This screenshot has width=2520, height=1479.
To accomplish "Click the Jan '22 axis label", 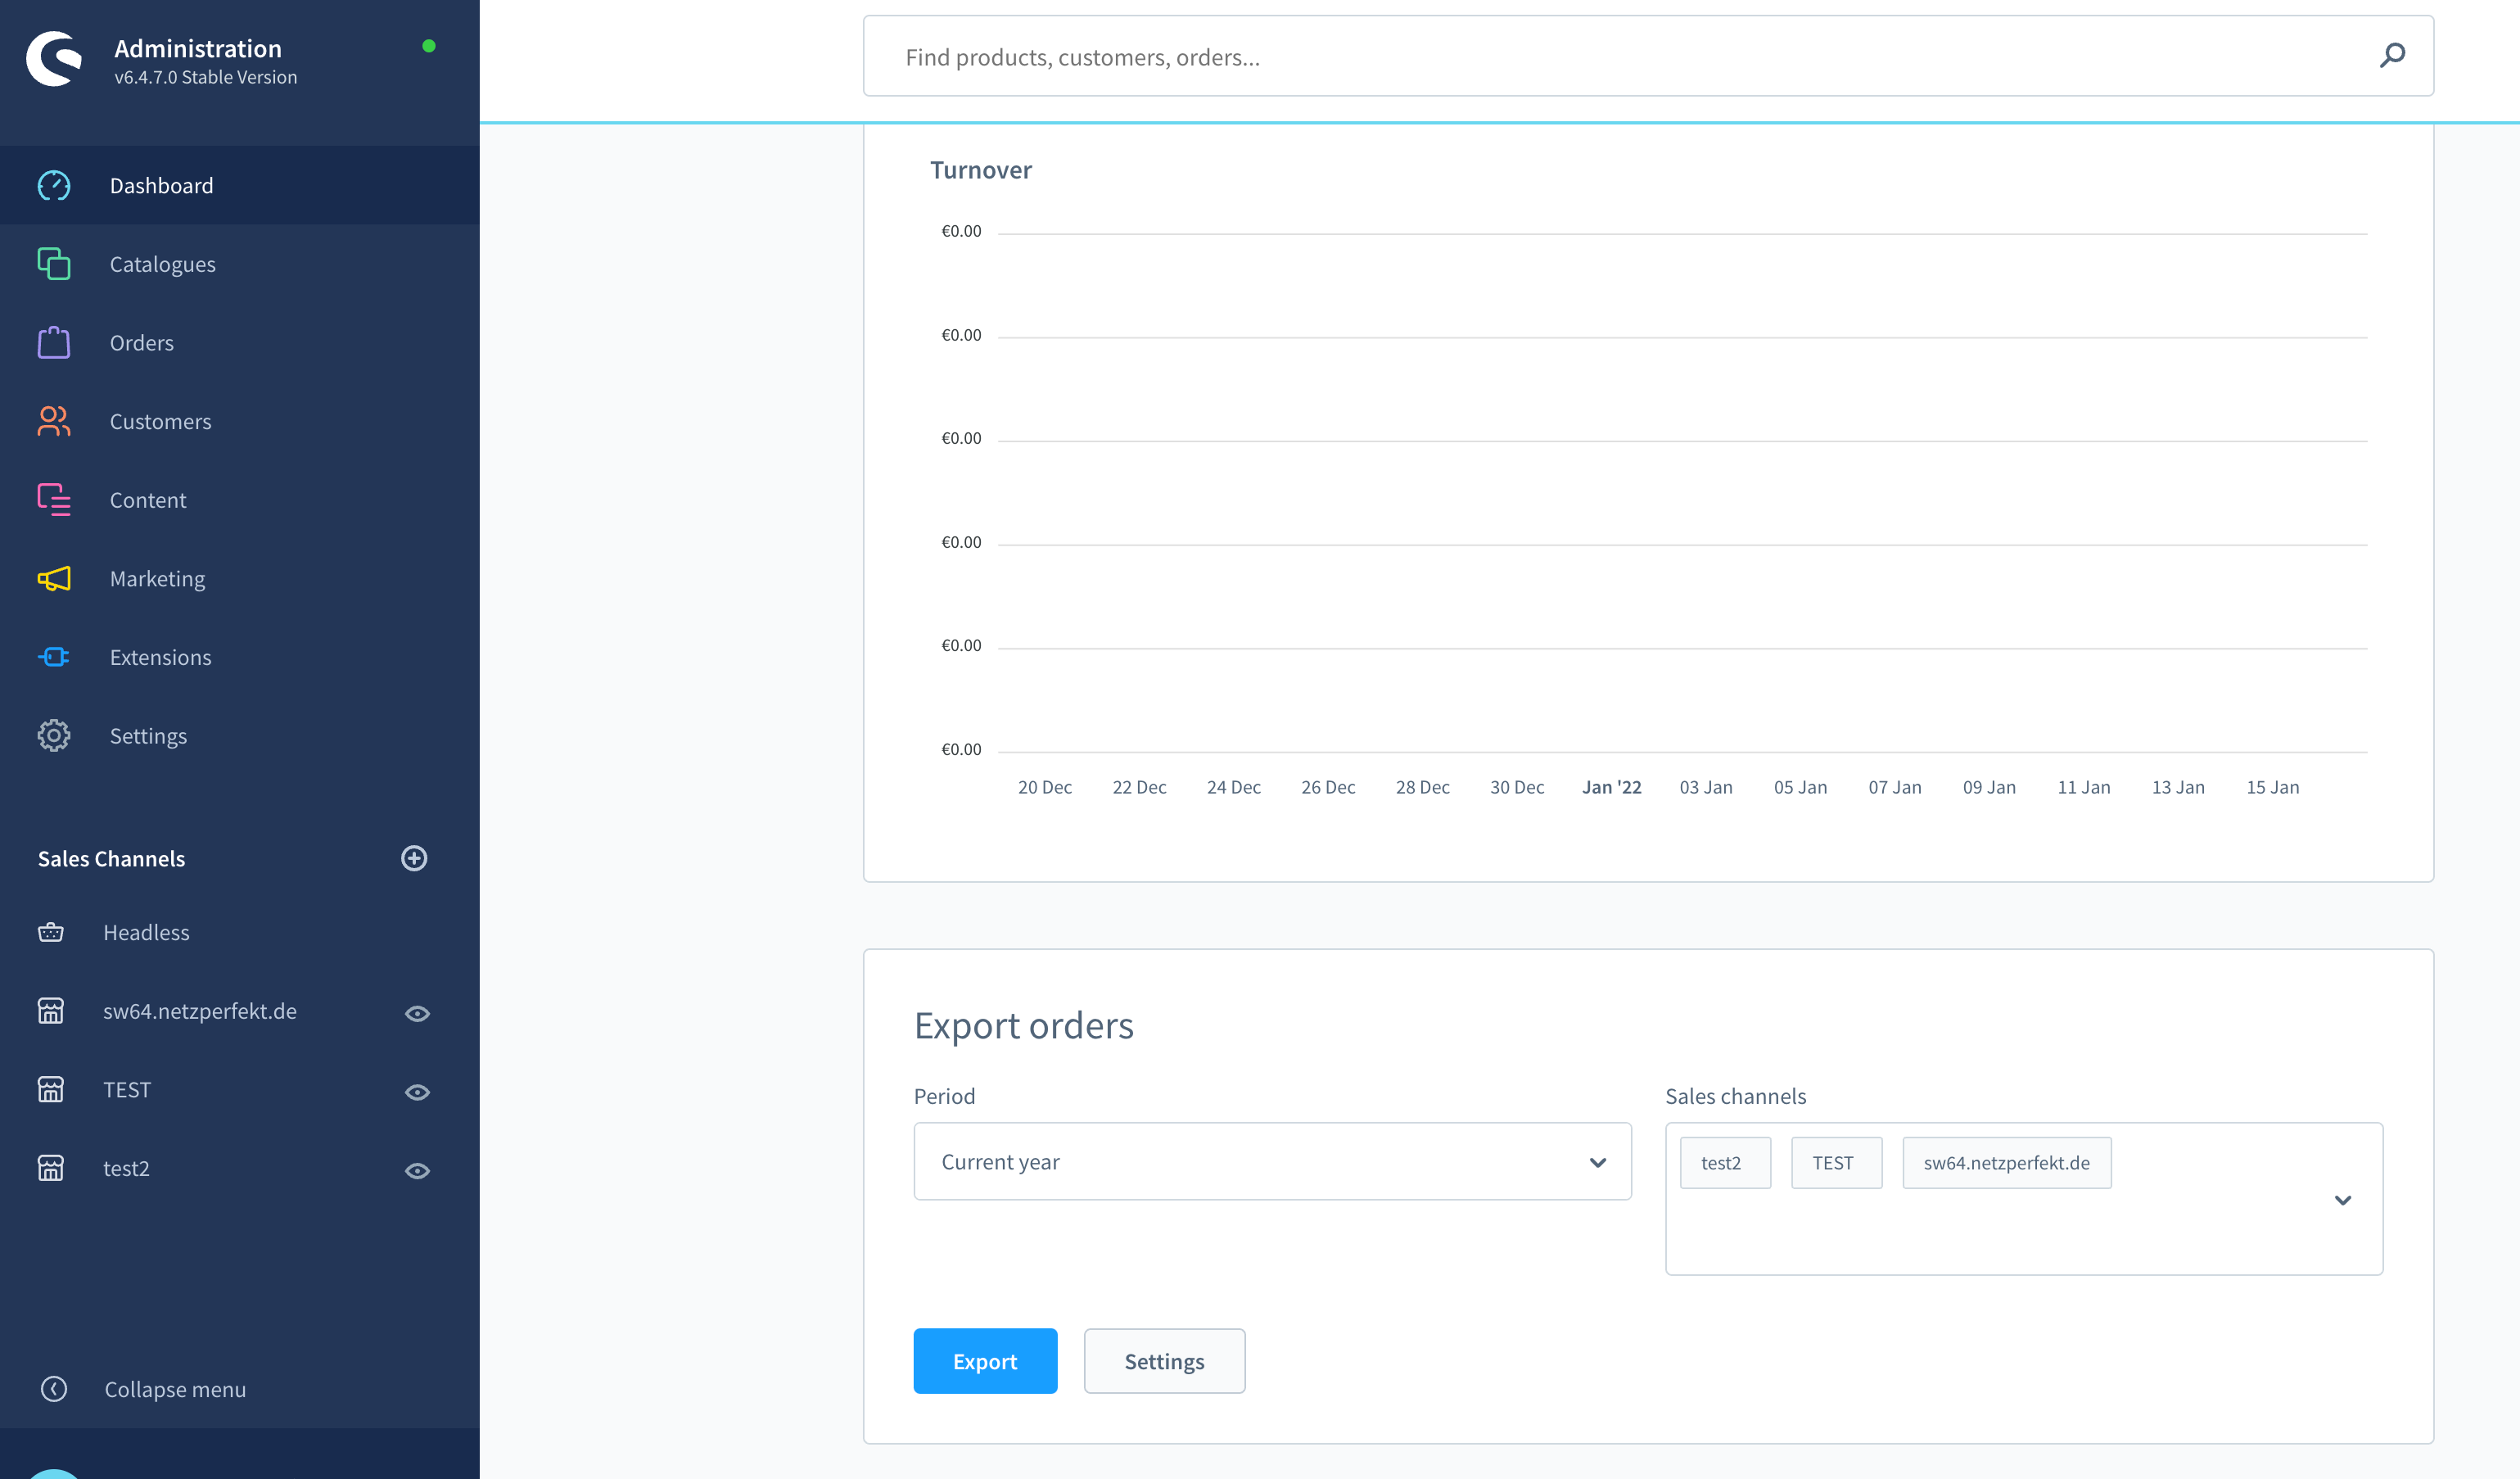I will pyautogui.click(x=1611, y=787).
